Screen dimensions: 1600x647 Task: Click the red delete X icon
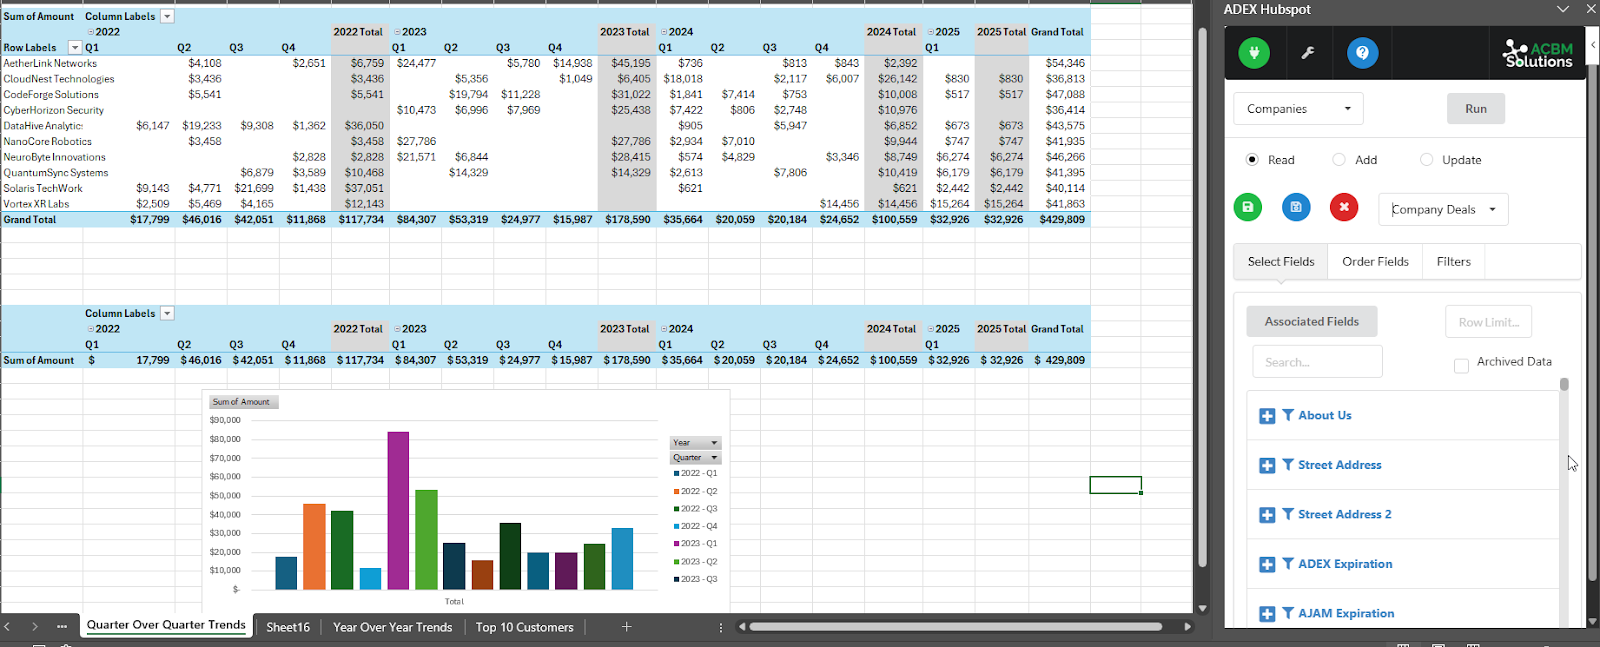tap(1344, 207)
